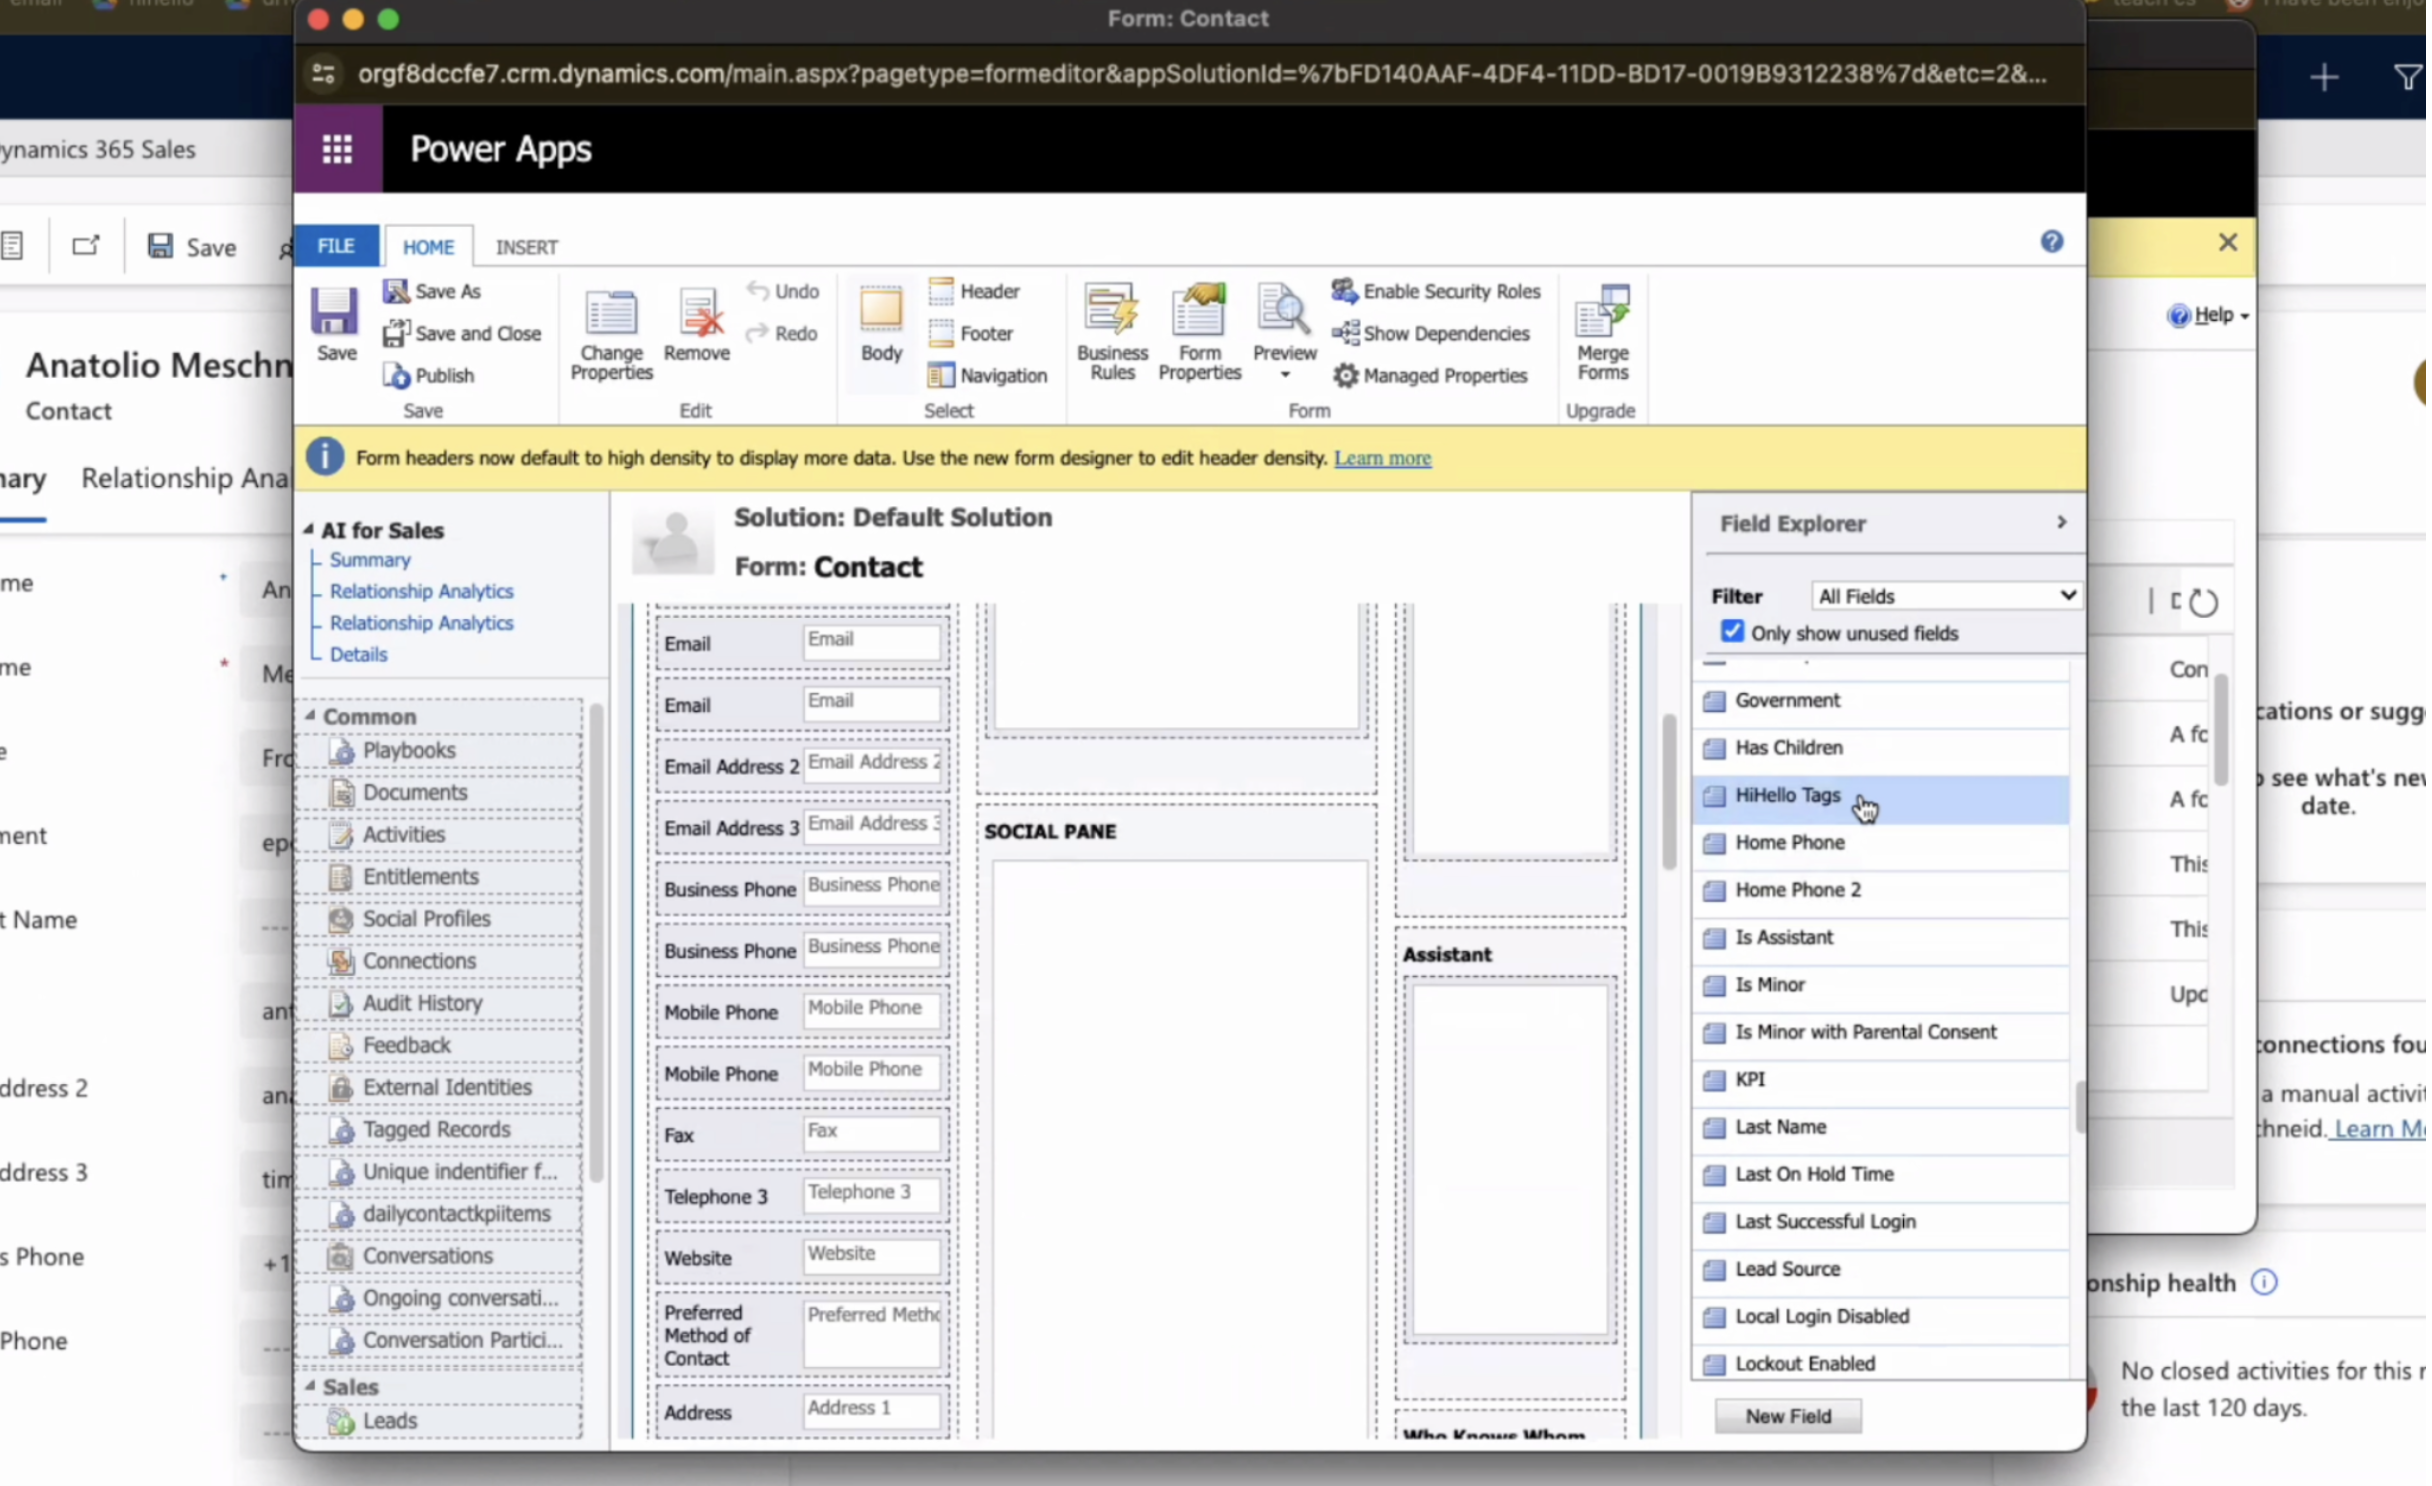Click the form canvas vertical scrollbar
Screen dimensions: 2432x1486
click(x=1672, y=793)
